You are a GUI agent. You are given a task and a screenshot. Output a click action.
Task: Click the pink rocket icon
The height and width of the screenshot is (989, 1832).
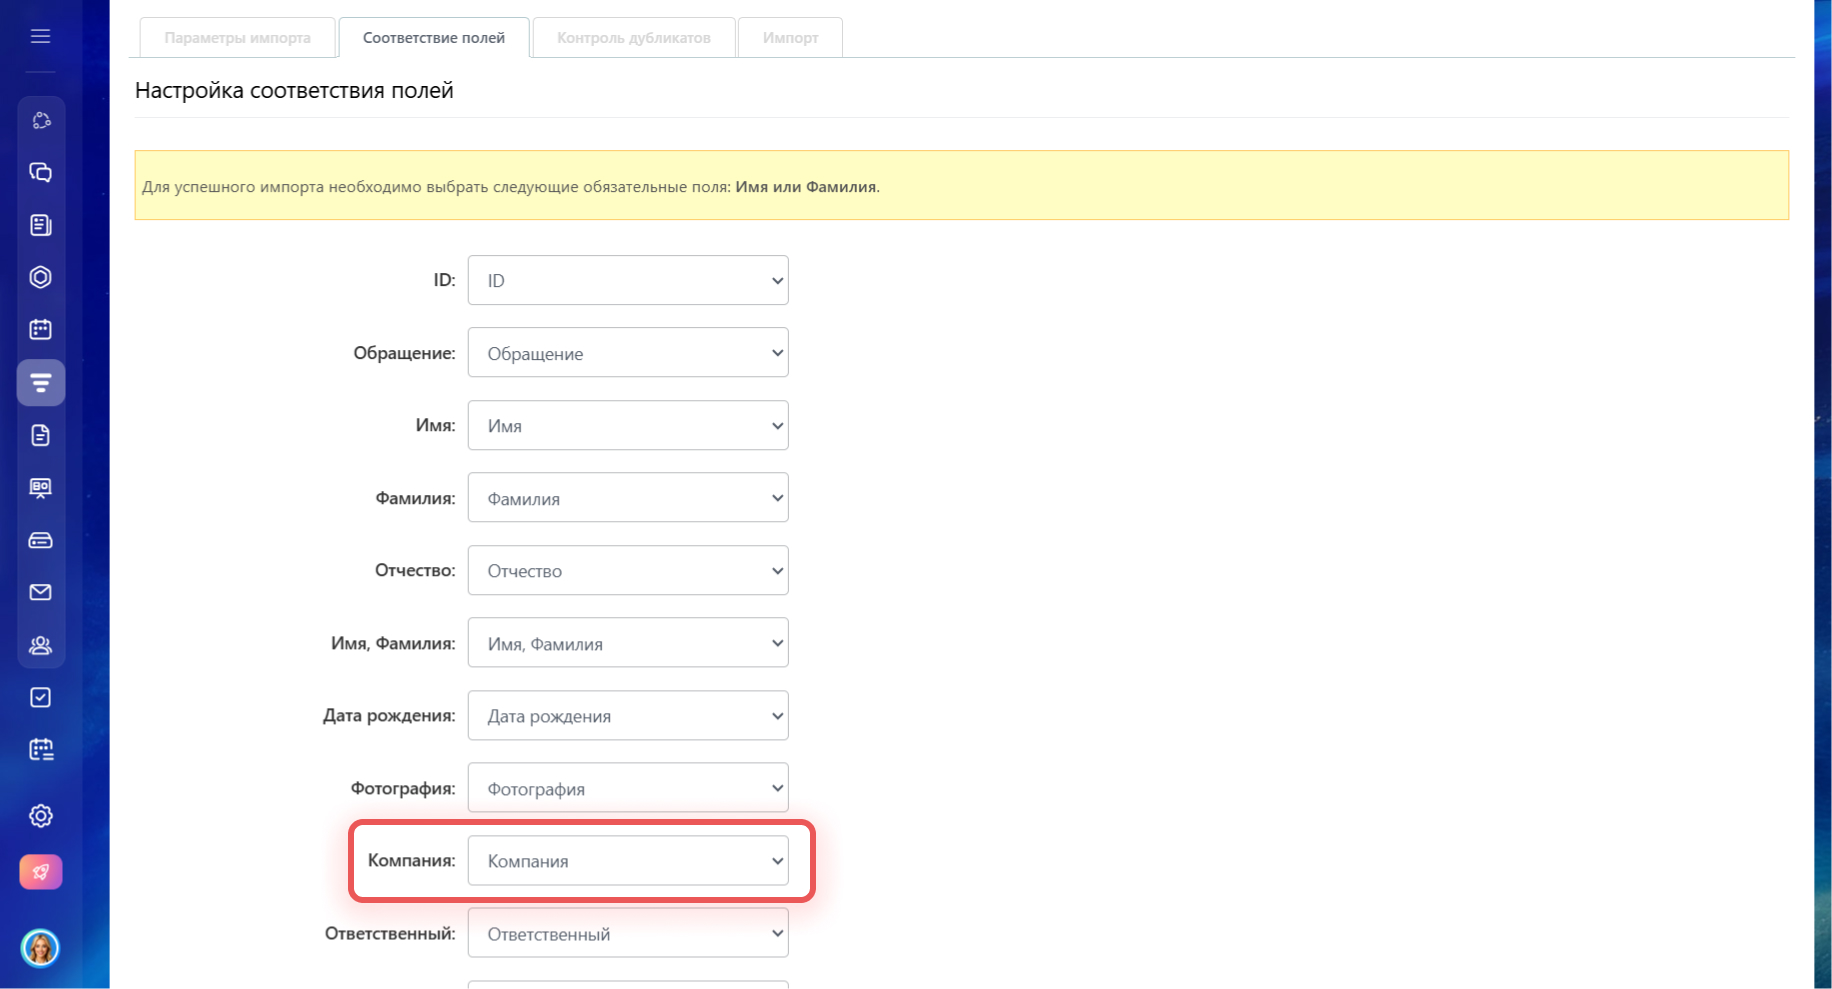pyautogui.click(x=40, y=872)
